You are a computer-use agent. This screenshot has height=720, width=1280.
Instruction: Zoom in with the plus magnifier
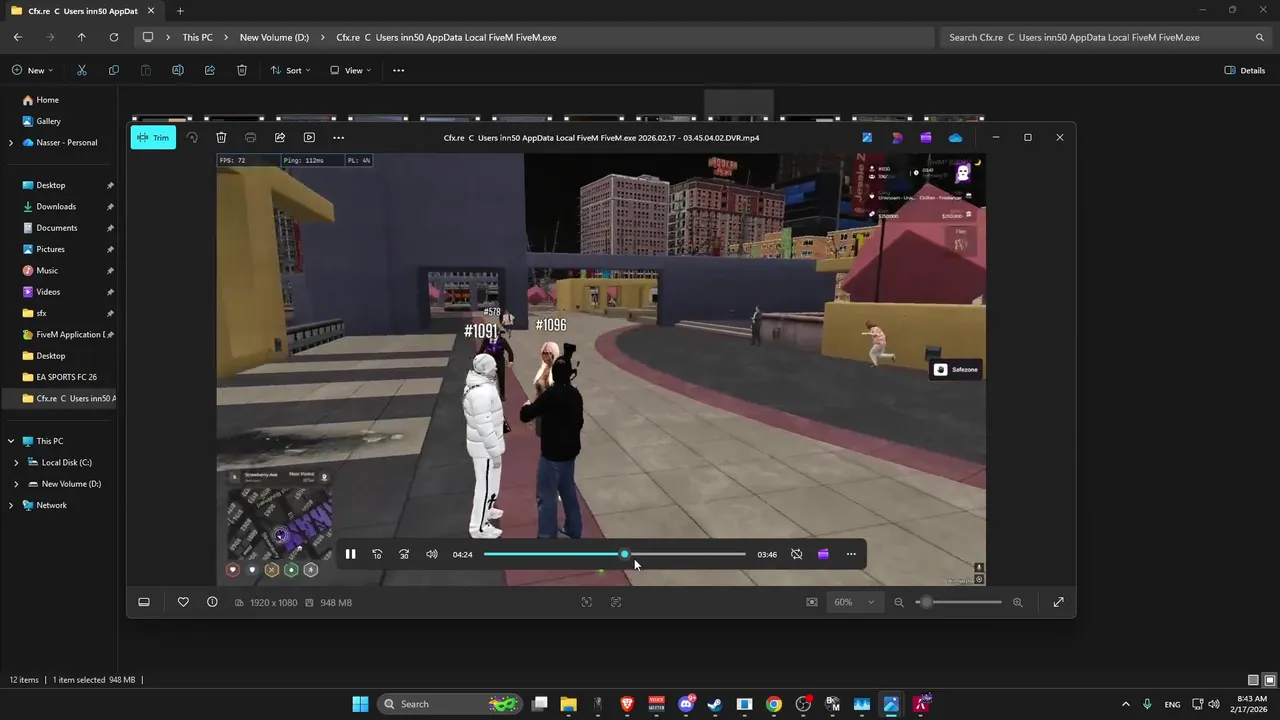[x=1018, y=602]
